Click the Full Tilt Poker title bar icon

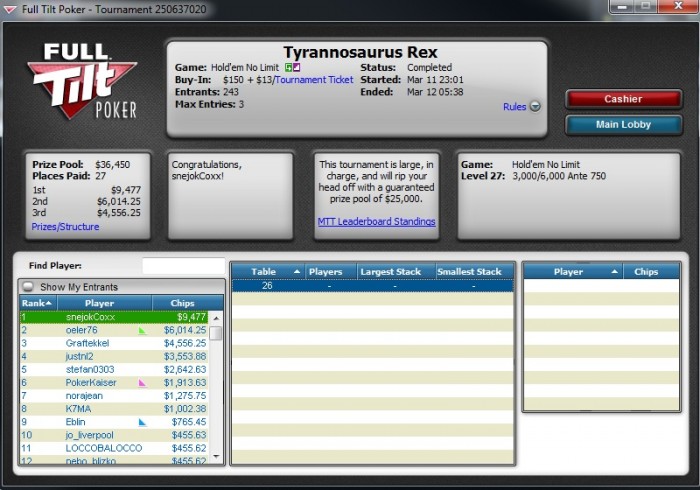click(9, 9)
